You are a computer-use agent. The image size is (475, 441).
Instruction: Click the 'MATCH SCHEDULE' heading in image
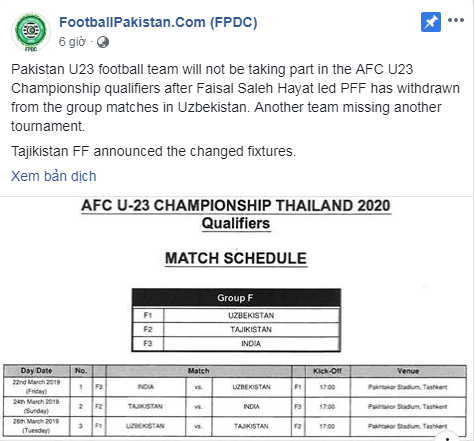tap(236, 258)
